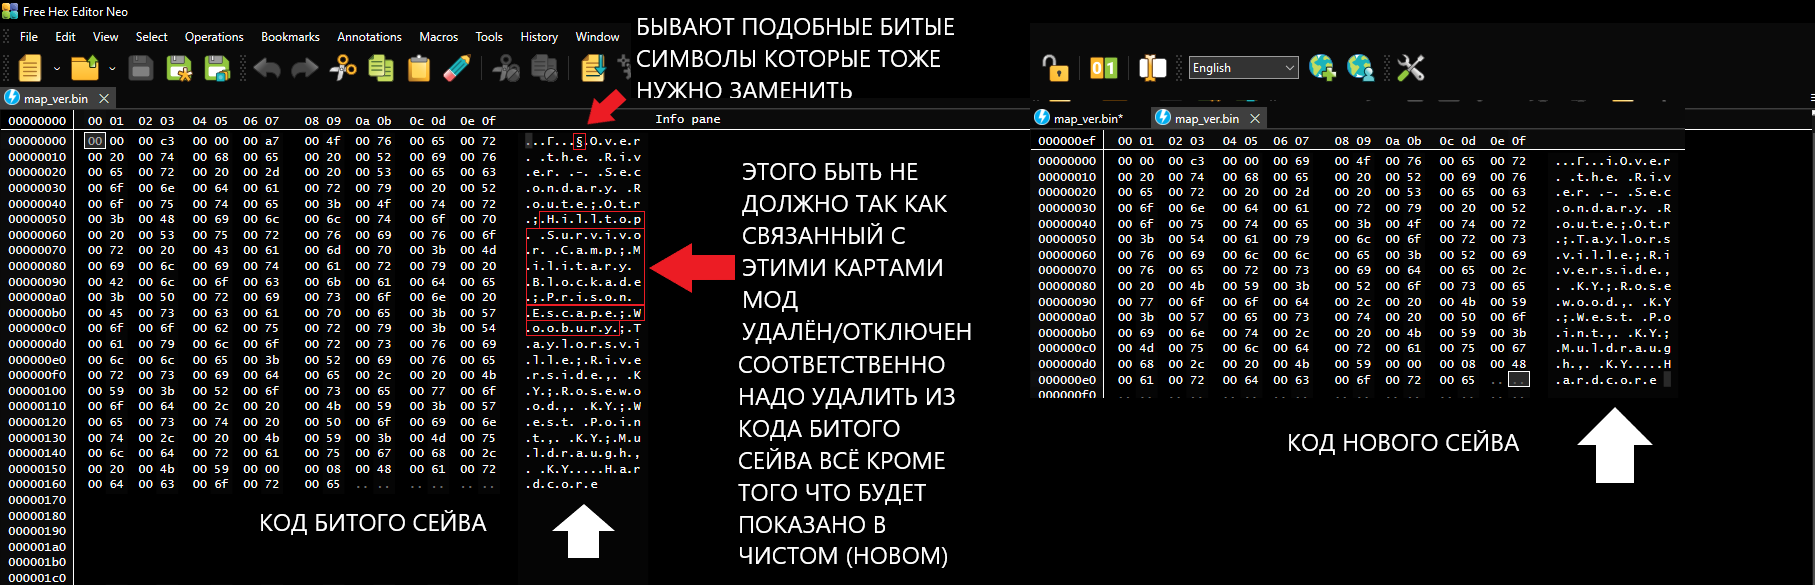Expand the New file dropdown arrow
This screenshot has height=585, width=1815.
click(56, 69)
